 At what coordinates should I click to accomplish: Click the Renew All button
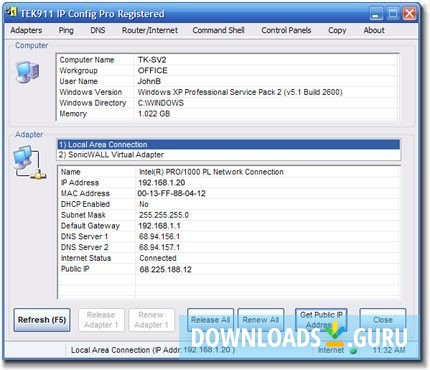click(x=261, y=320)
